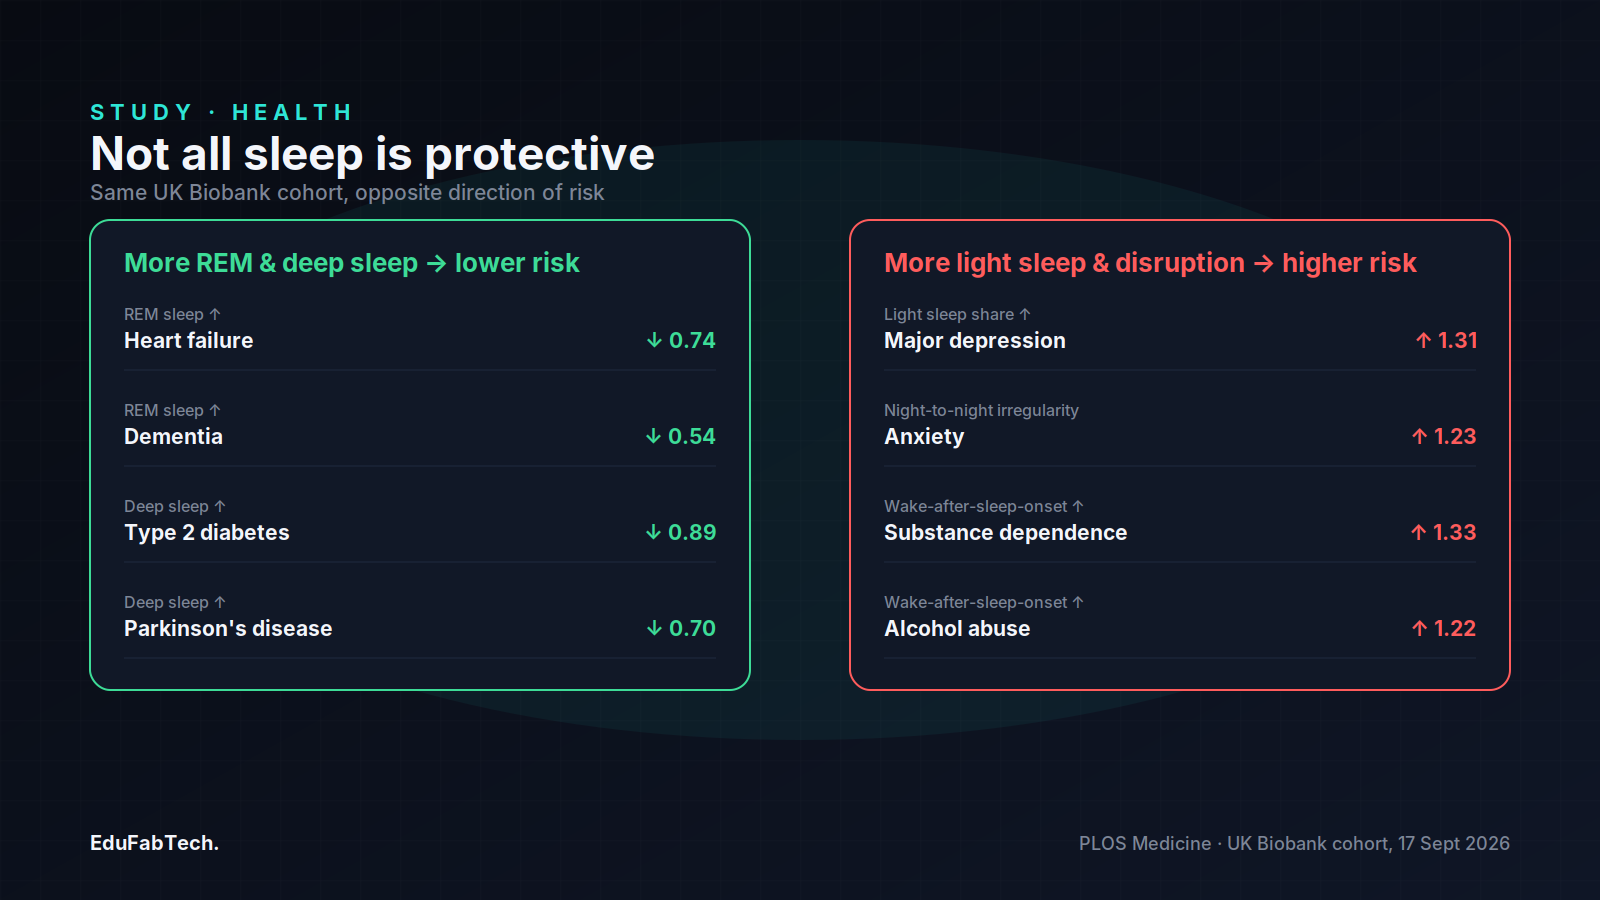Click the right arrow in higher risk heading

(1263, 263)
